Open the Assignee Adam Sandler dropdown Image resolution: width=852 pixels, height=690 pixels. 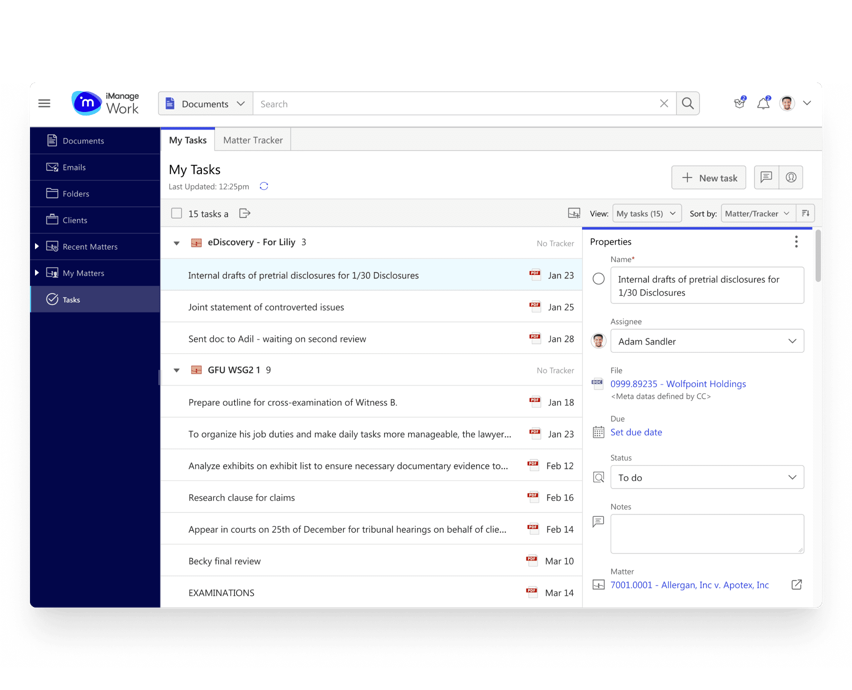(x=707, y=341)
